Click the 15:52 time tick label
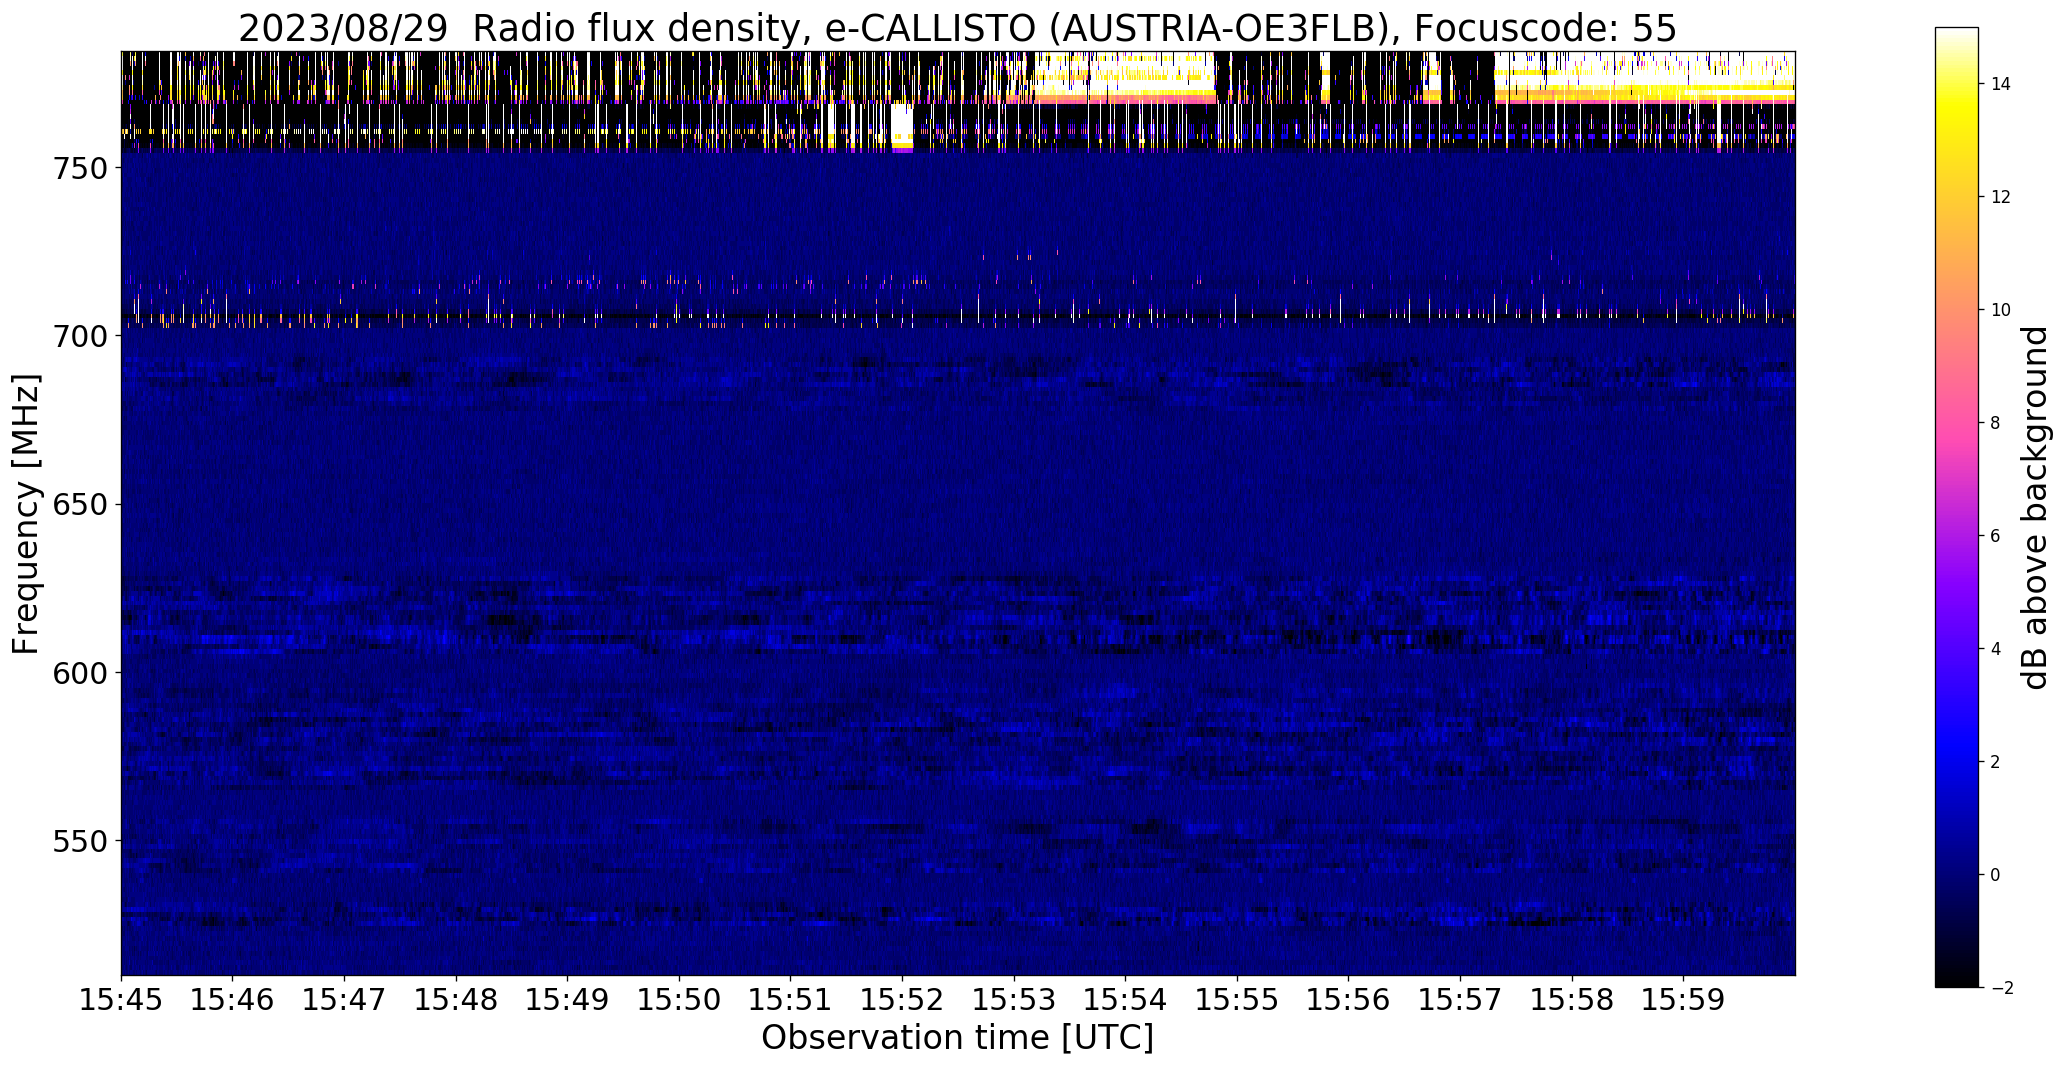The width and height of the screenshot is (2066, 1067). 902,999
